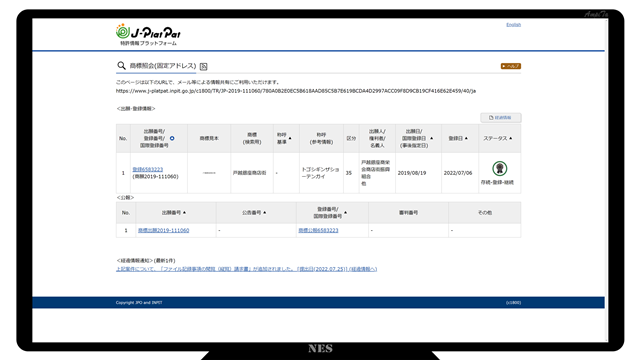Screen dimensions: 640x360
Task: Click the copy-URL icon after 固定アドレス
Action: pos(204,66)
